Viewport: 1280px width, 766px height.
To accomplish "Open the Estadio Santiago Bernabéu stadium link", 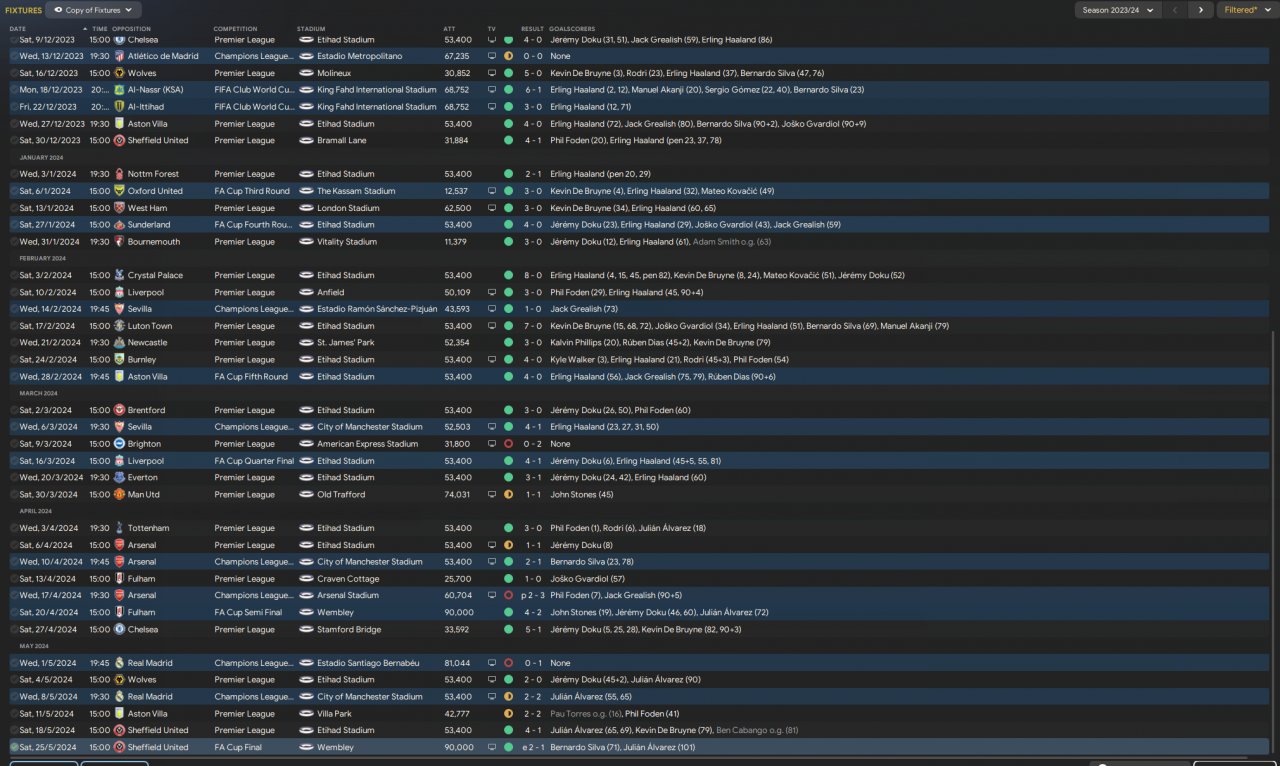I will tap(368, 663).
